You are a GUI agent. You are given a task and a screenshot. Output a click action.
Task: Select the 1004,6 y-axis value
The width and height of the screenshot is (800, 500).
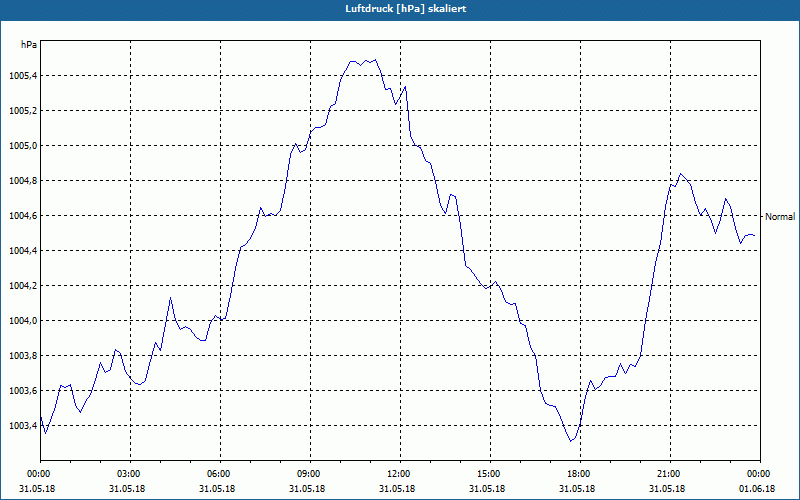(22, 216)
